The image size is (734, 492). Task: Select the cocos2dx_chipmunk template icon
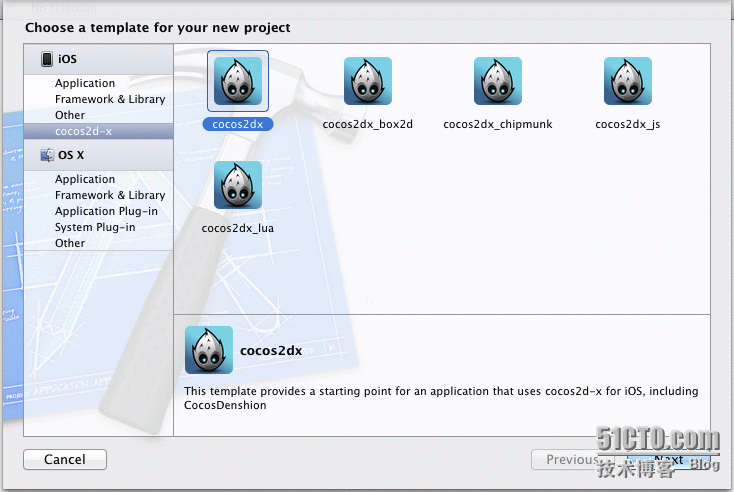click(498, 81)
